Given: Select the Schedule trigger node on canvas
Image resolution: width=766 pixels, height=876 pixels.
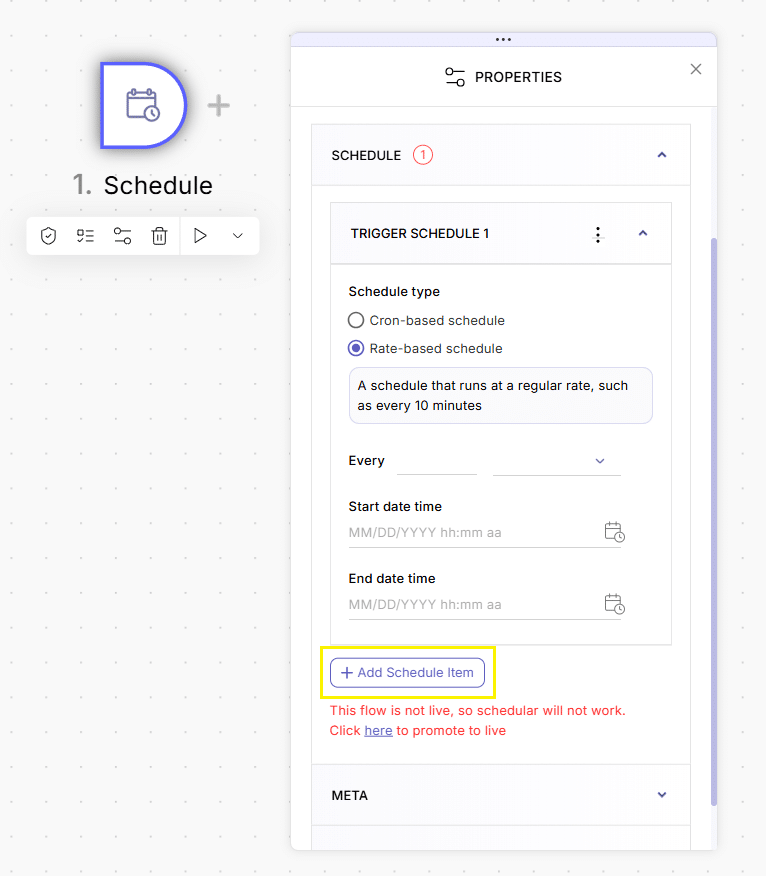Looking at the screenshot, I should click(x=143, y=105).
